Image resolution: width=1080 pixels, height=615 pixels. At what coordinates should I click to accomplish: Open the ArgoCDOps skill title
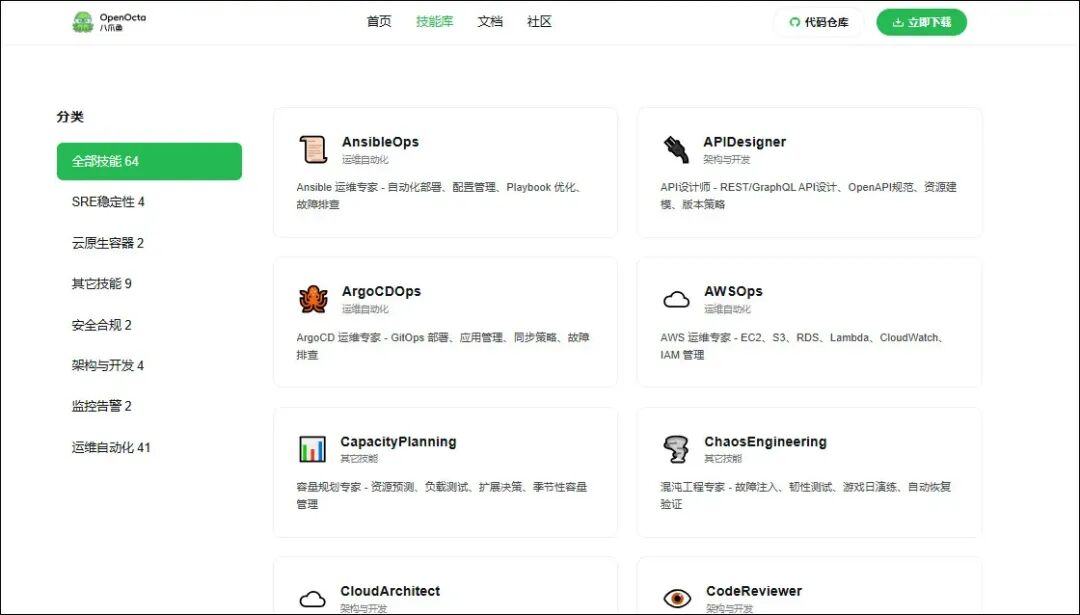[382, 291]
